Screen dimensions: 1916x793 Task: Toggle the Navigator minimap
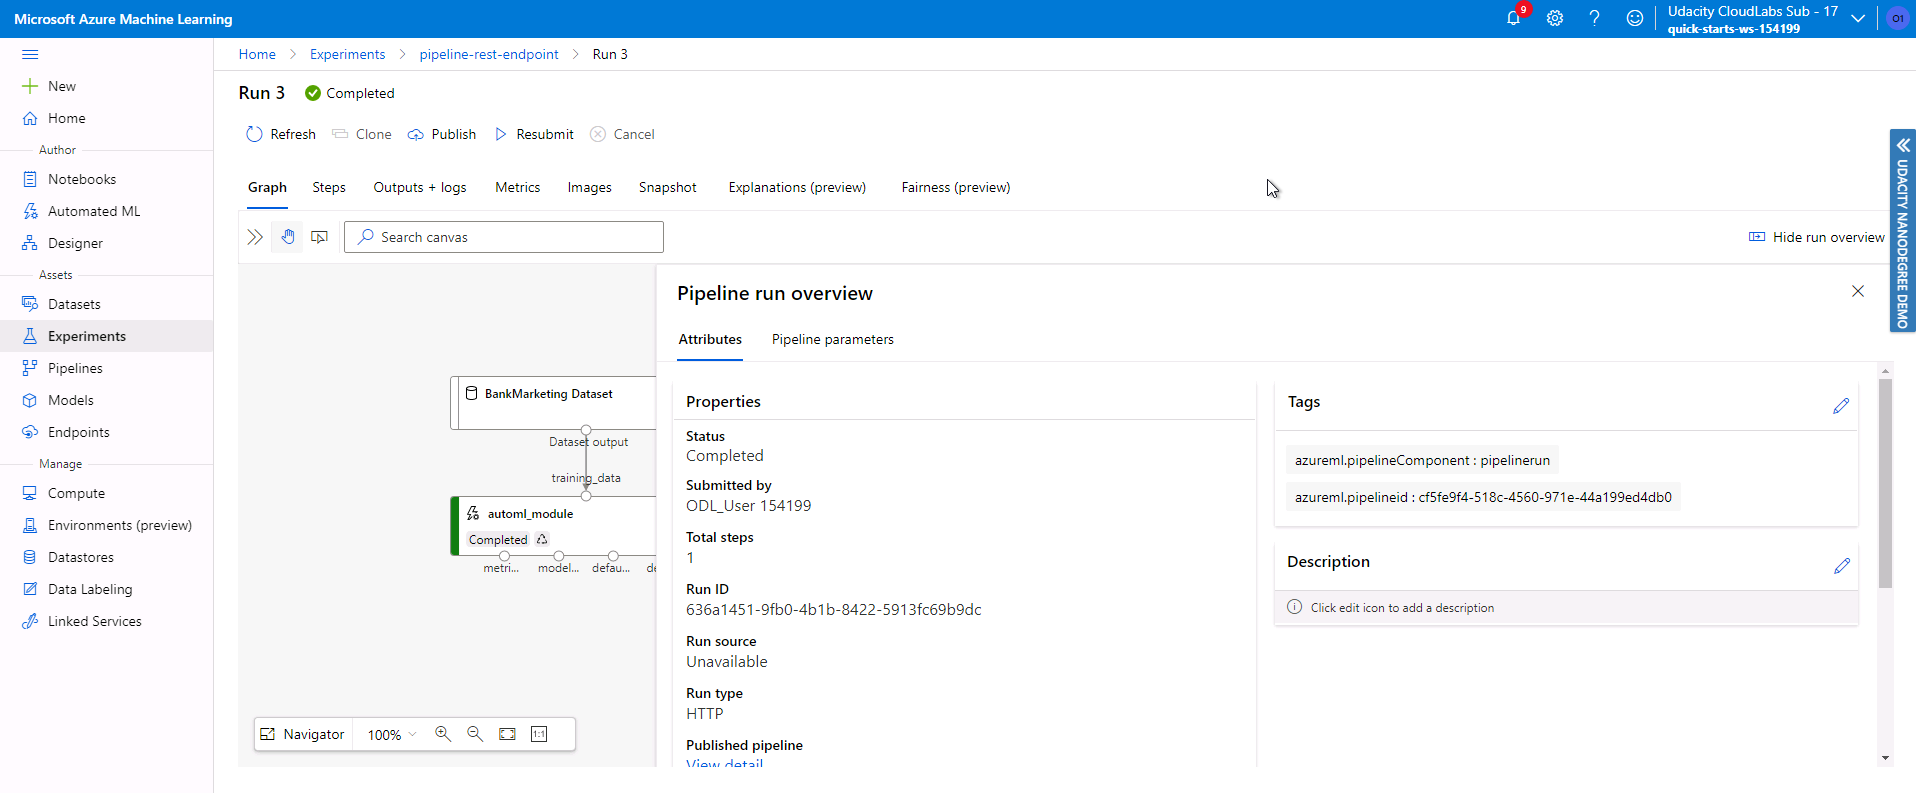pos(303,734)
